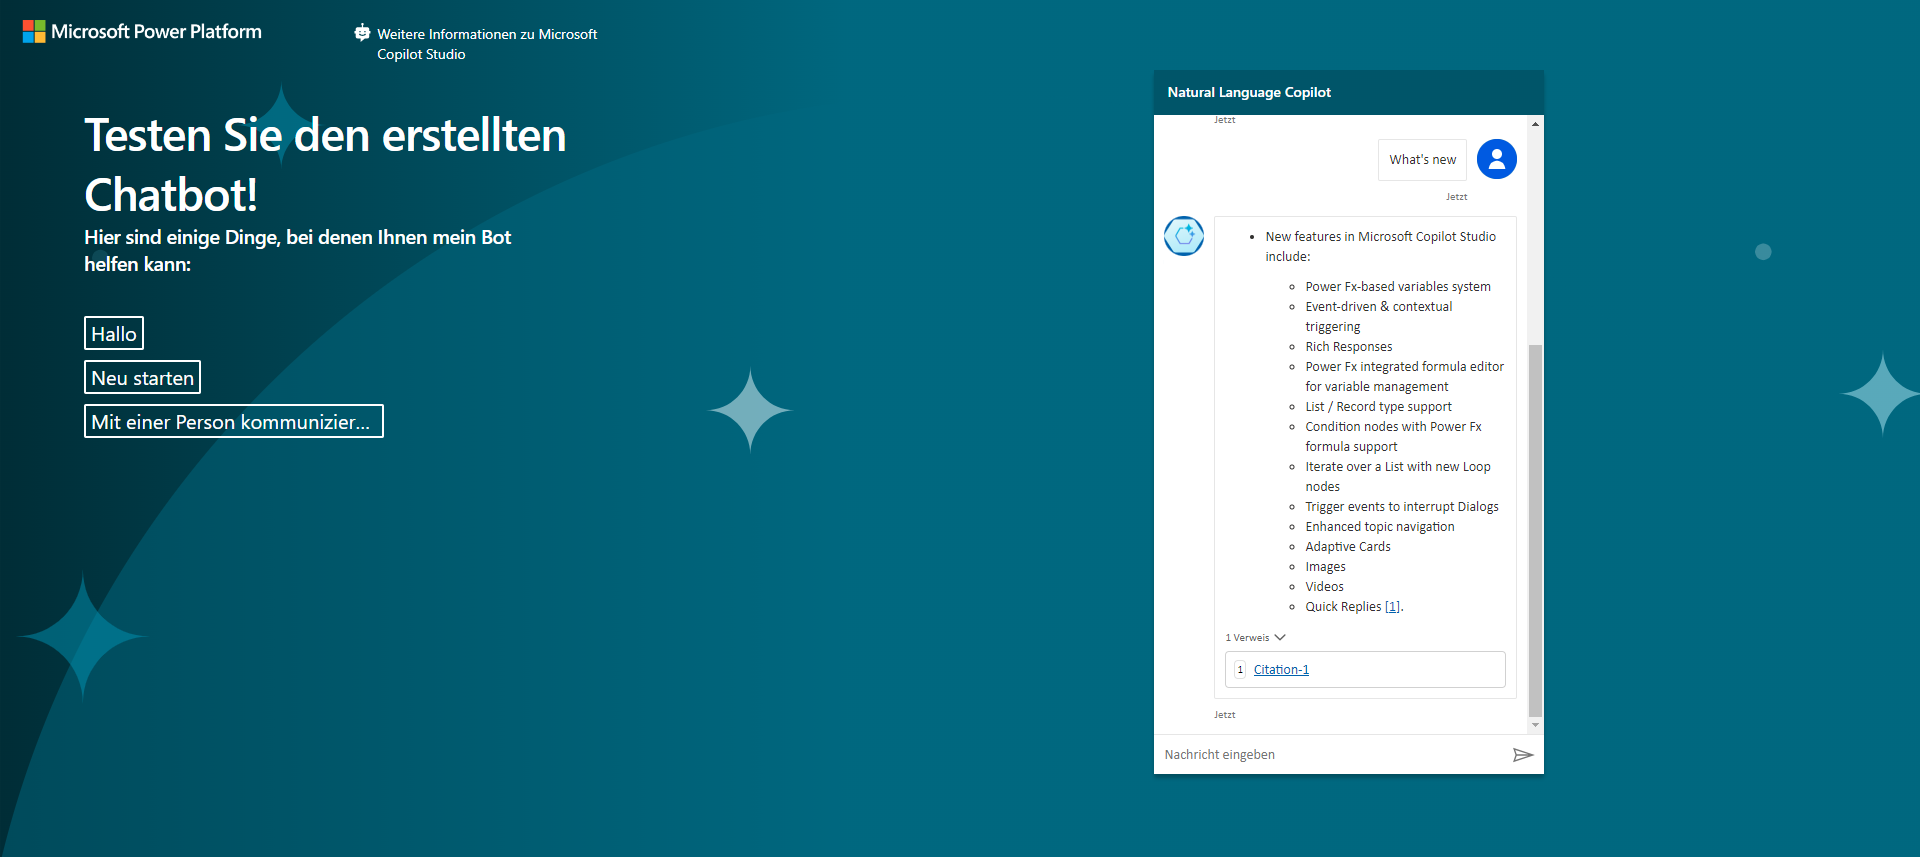Click the Copilot Studio bot icon in header
The image size is (1920, 857).
(362, 33)
